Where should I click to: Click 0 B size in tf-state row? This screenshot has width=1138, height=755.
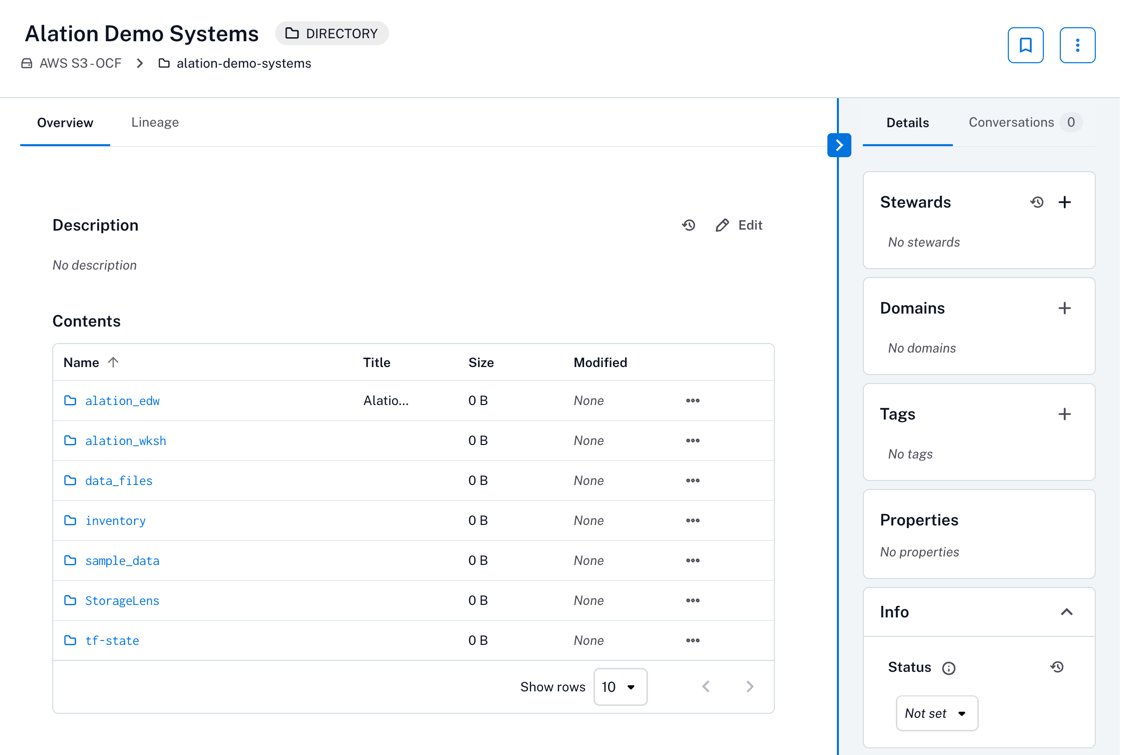[478, 640]
